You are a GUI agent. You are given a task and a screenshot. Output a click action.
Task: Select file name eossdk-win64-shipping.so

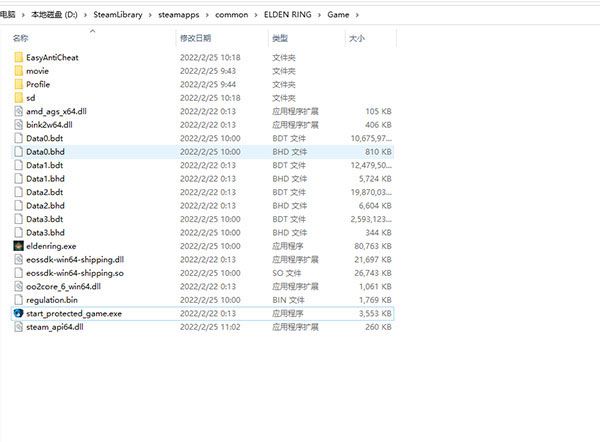point(75,273)
